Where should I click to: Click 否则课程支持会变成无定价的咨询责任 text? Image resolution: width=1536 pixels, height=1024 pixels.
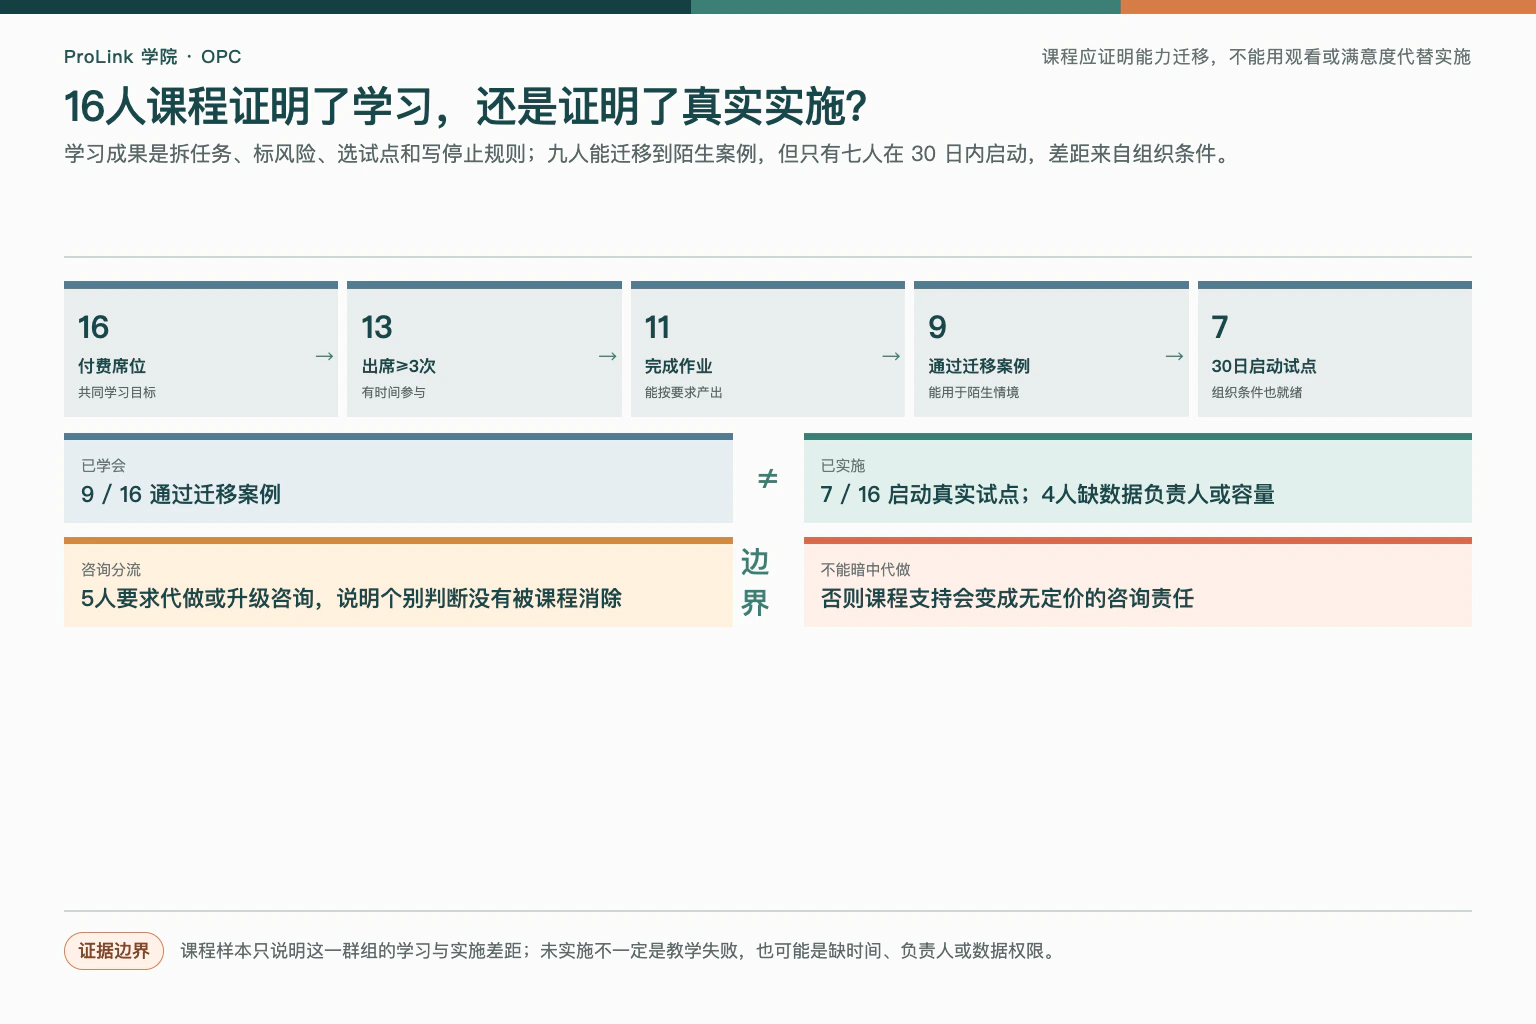[1007, 598]
